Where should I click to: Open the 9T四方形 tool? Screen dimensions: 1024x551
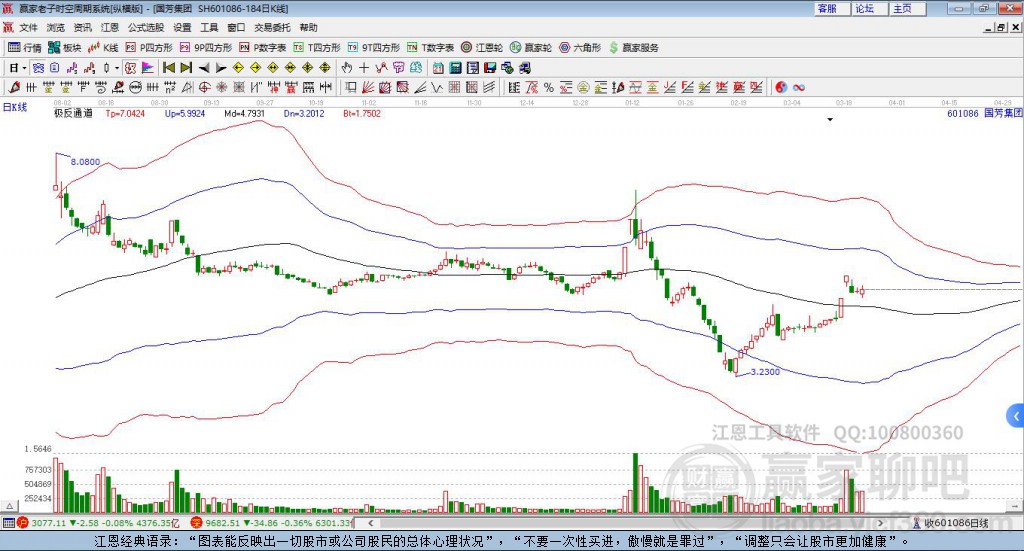(x=374, y=48)
